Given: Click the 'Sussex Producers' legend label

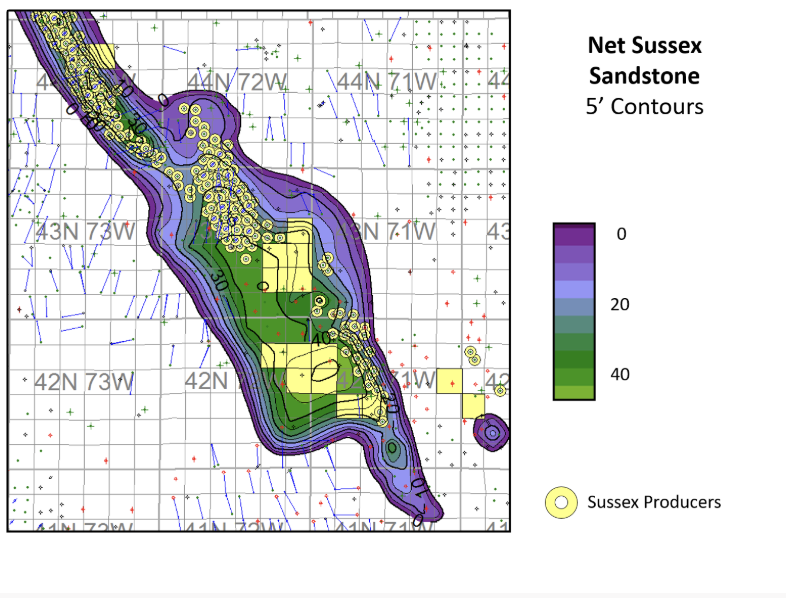Looking at the screenshot, I should coord(654,502).
